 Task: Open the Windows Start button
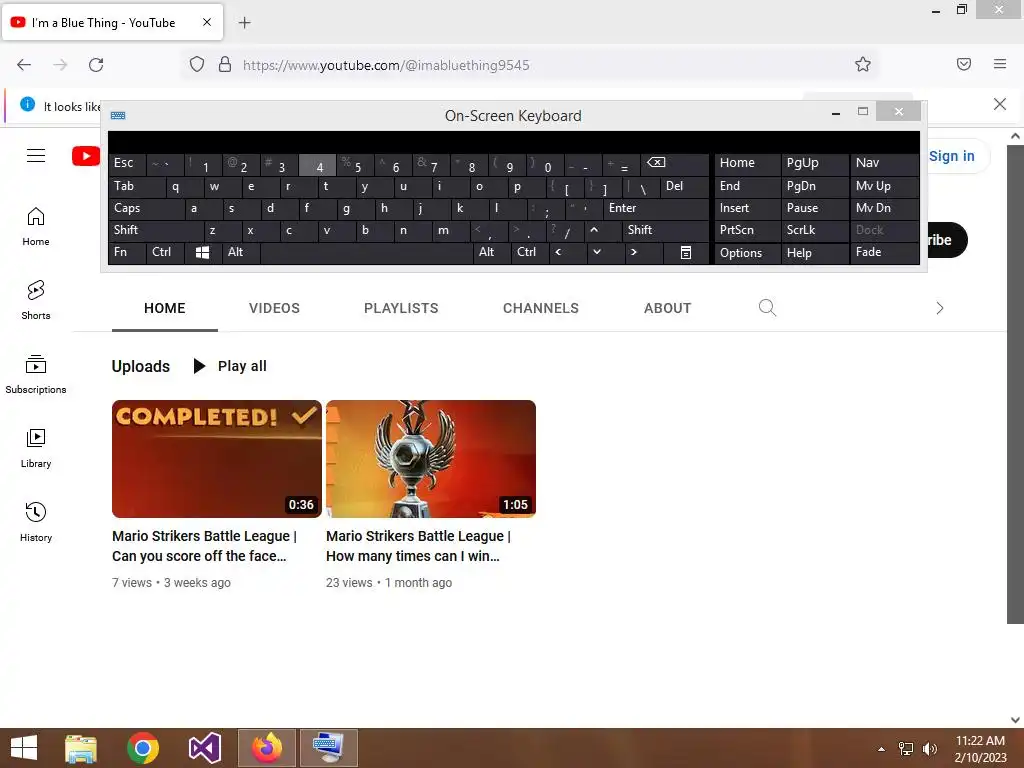tap(24, 748)
